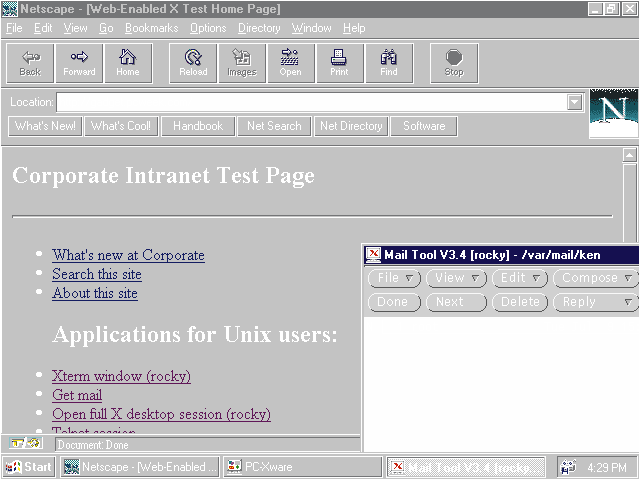Follow What's new at Corporate link

[x=128, y=255]
